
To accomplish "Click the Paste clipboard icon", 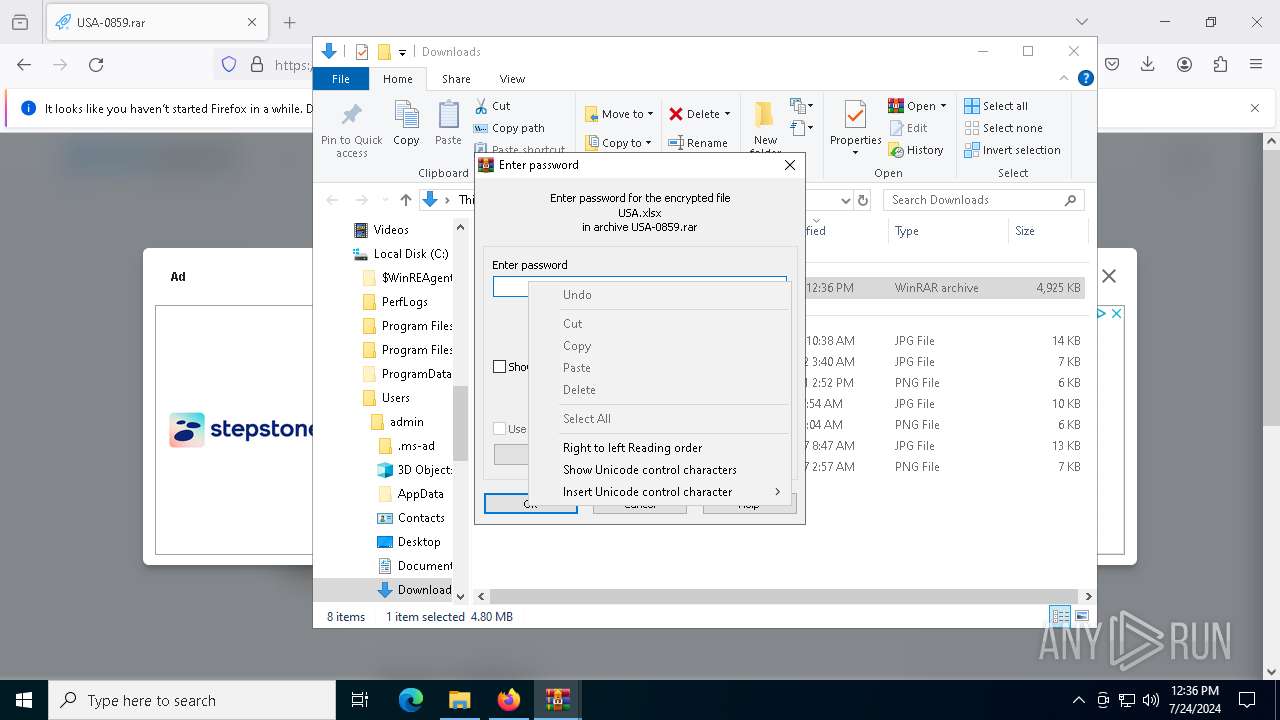I will 448,114.
